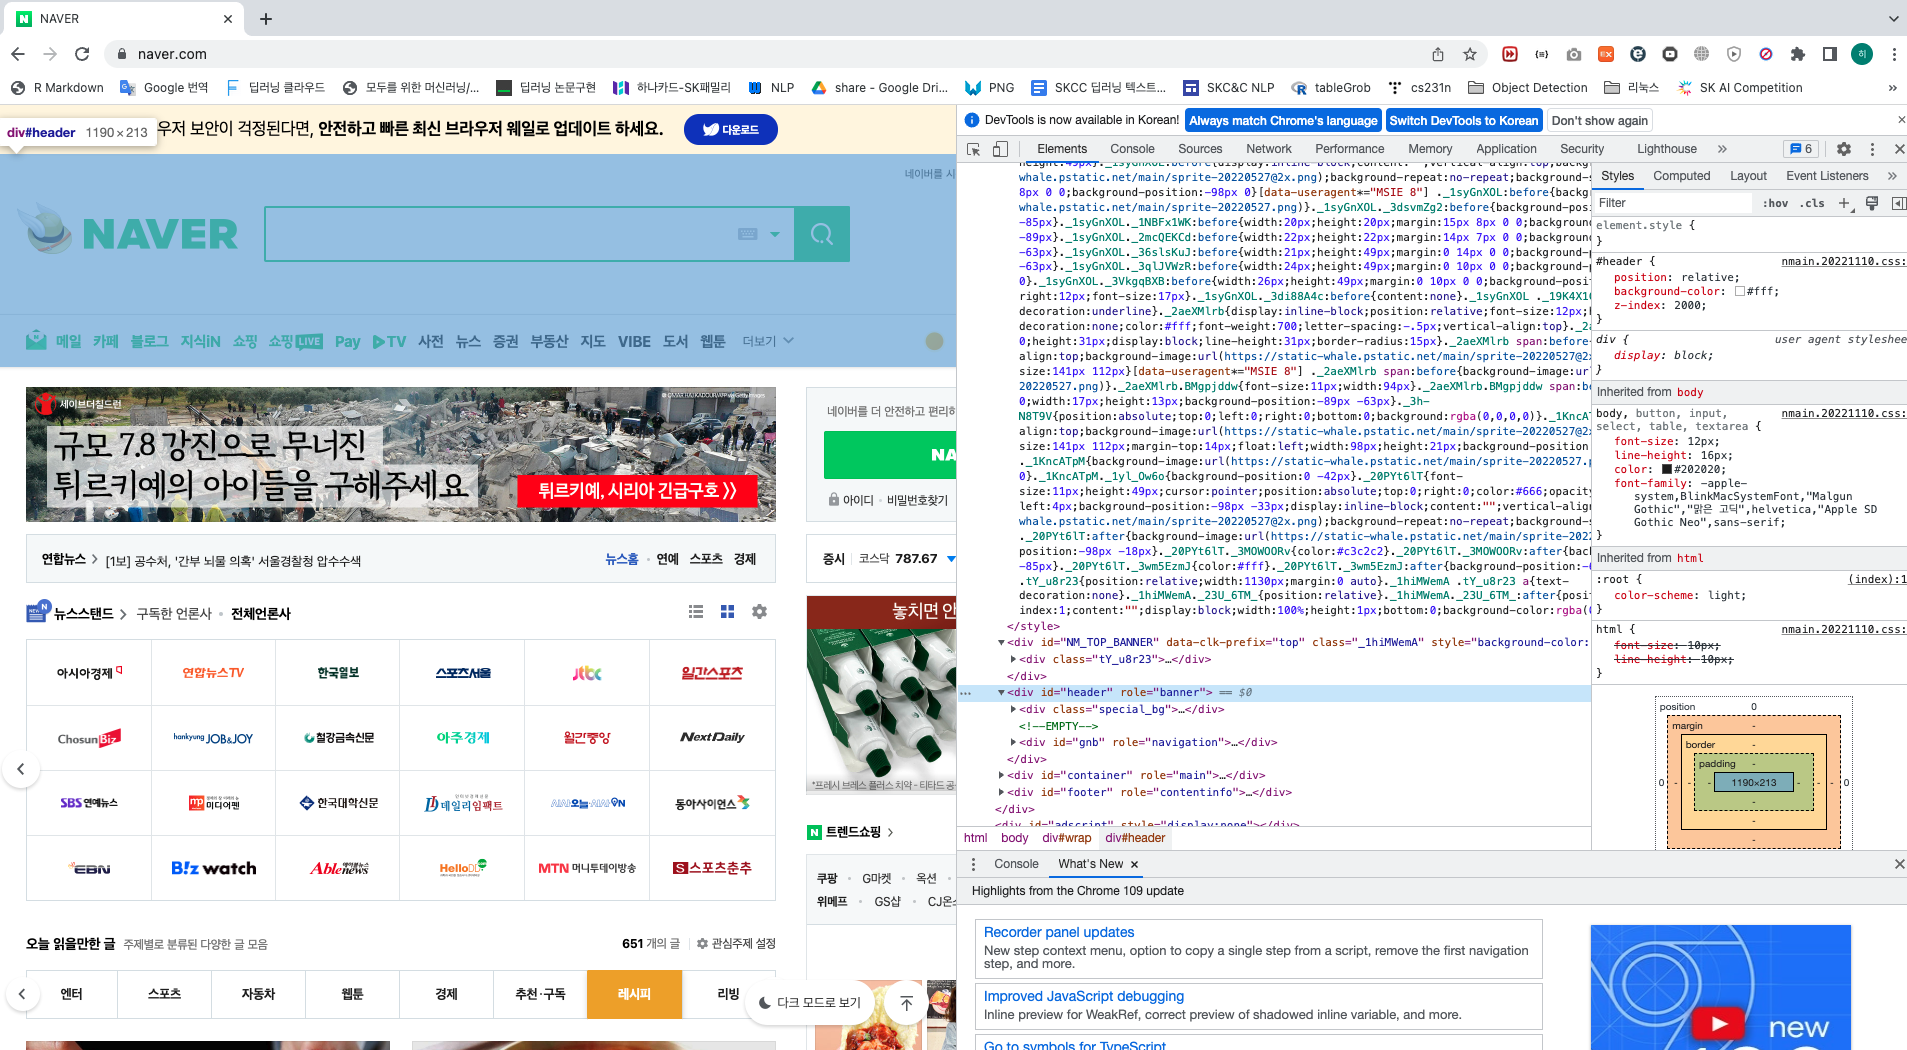Reload the page with the refresh icon
Screen dimensions: 1907x1050
(x=82, y=54)
